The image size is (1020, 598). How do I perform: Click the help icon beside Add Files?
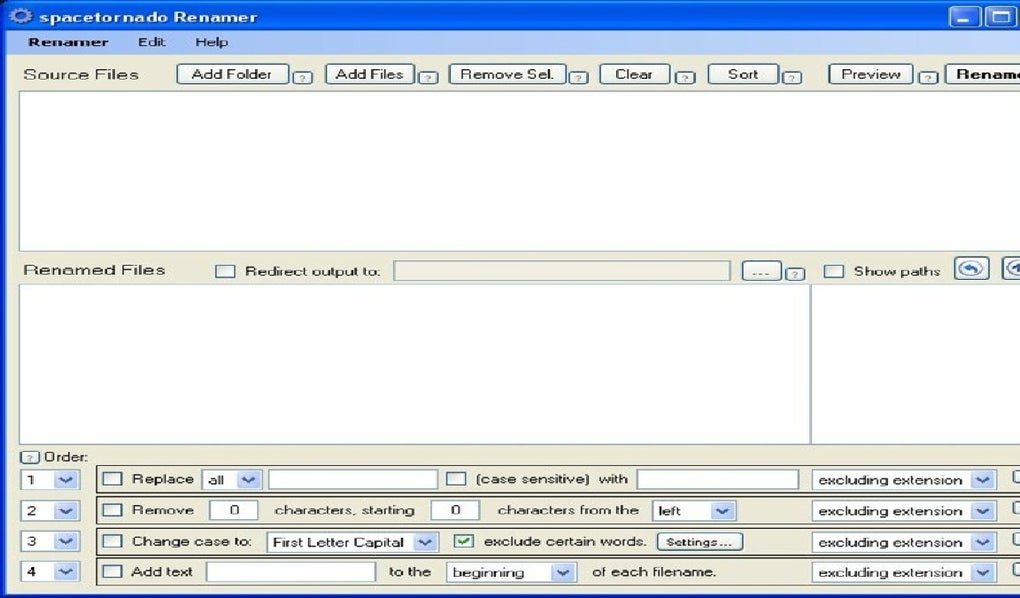point(427,78)
